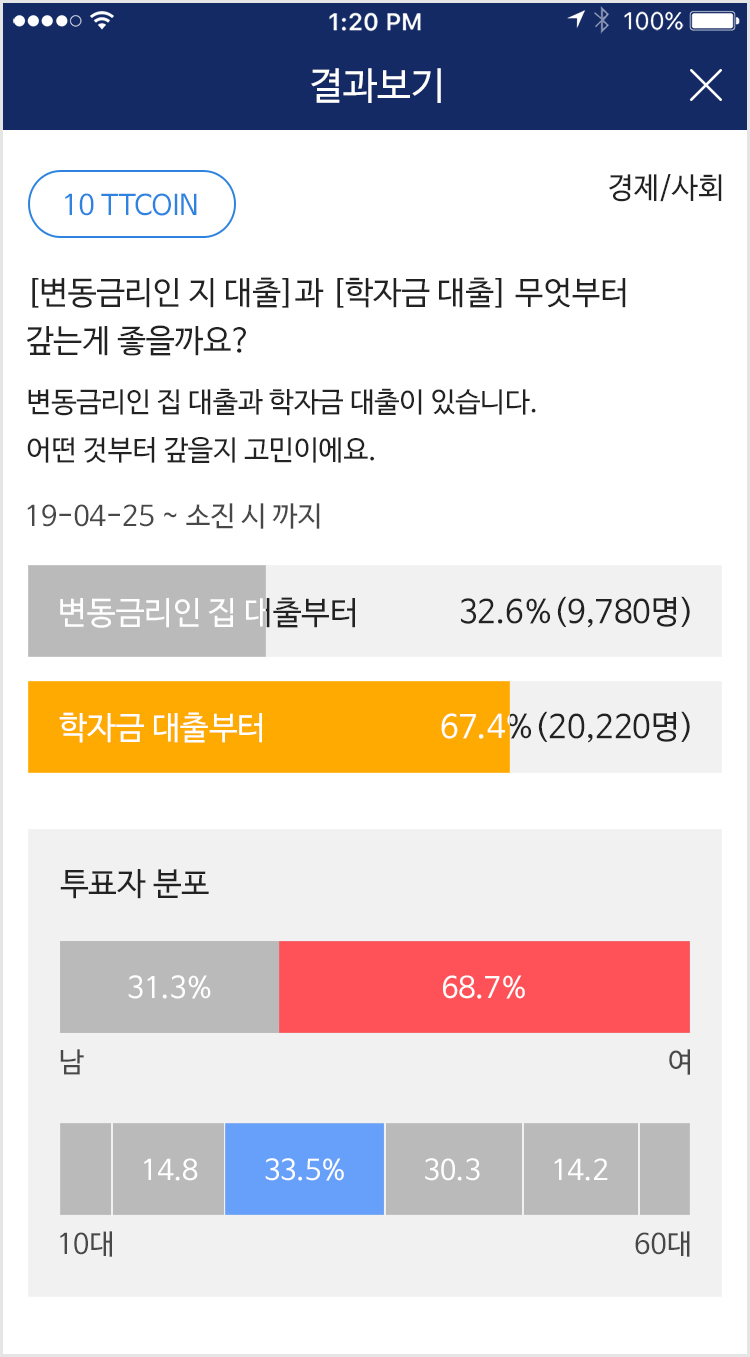Tap the leftmost 10대 age segment

point(85,1169)
